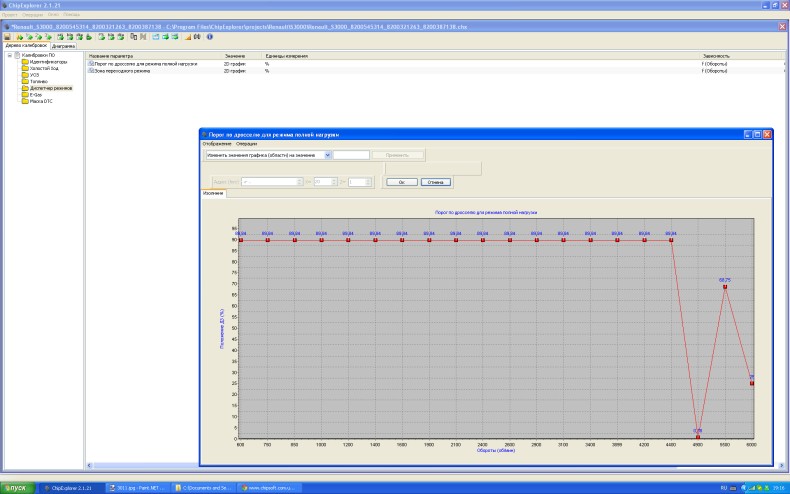The image size is (790, 494).
Task: Select the Маска DTC folder
Action: point(41,99)
